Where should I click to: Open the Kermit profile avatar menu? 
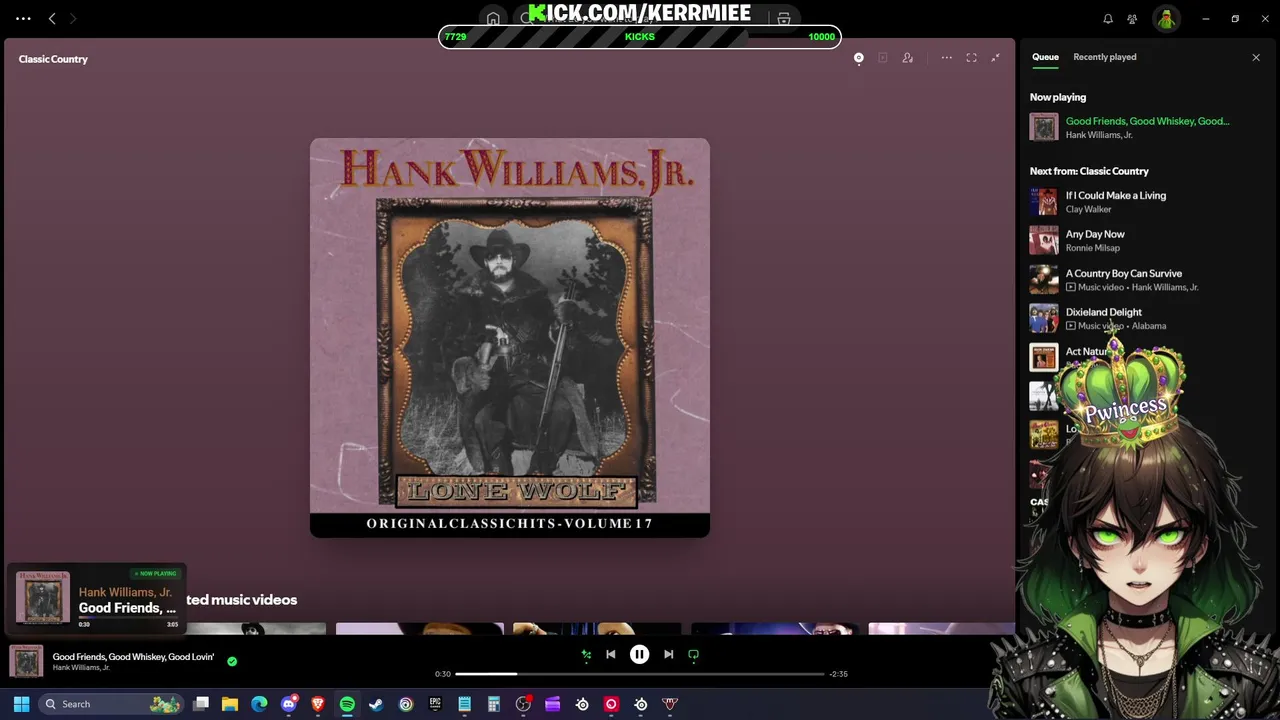1166,19
